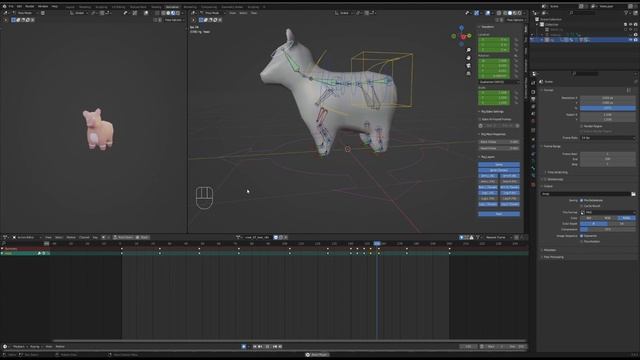The image size is (640, 360).
Task: Toggle Placeholders checkbox
Action: coord(582,241)
